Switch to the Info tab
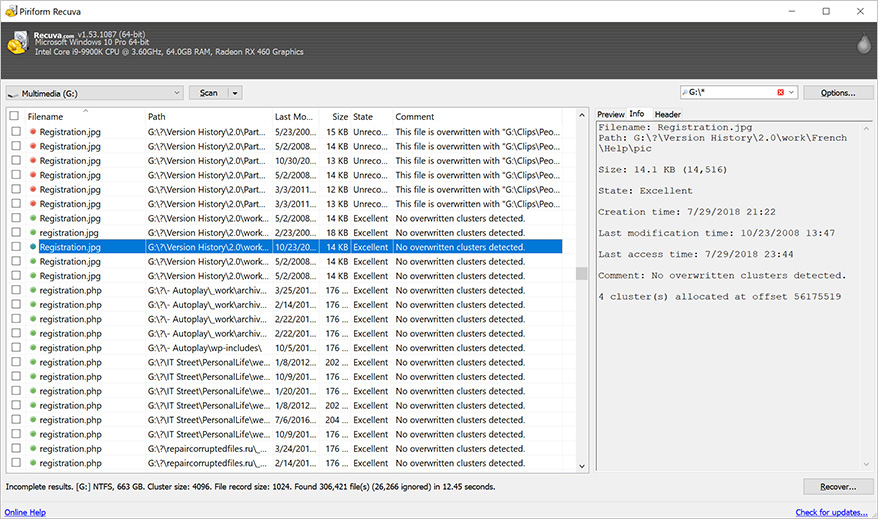The image size is (878, 519). tap(637, 114)
